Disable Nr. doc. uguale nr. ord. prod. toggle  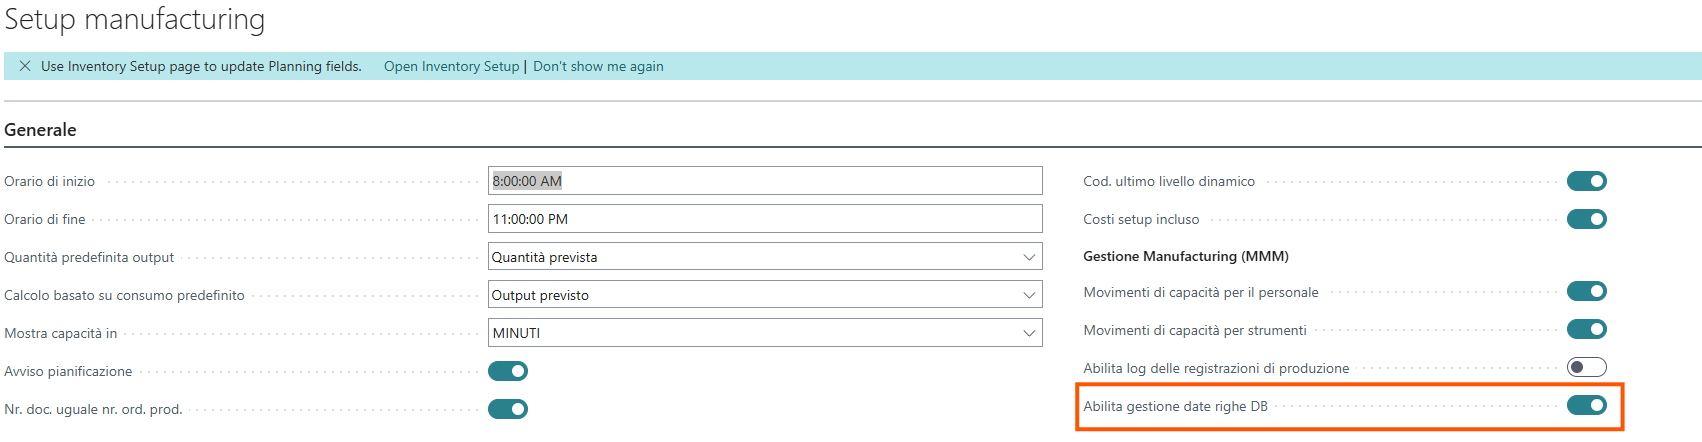coord(508,409)
